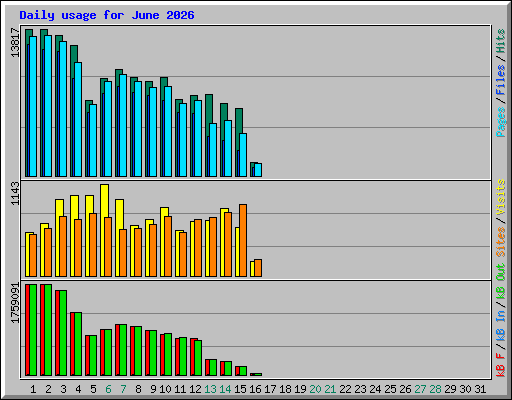Click the green kB Out bar for day 2
Screen dimensions: 512x400
pyautogui.click(x=48, y=330)
